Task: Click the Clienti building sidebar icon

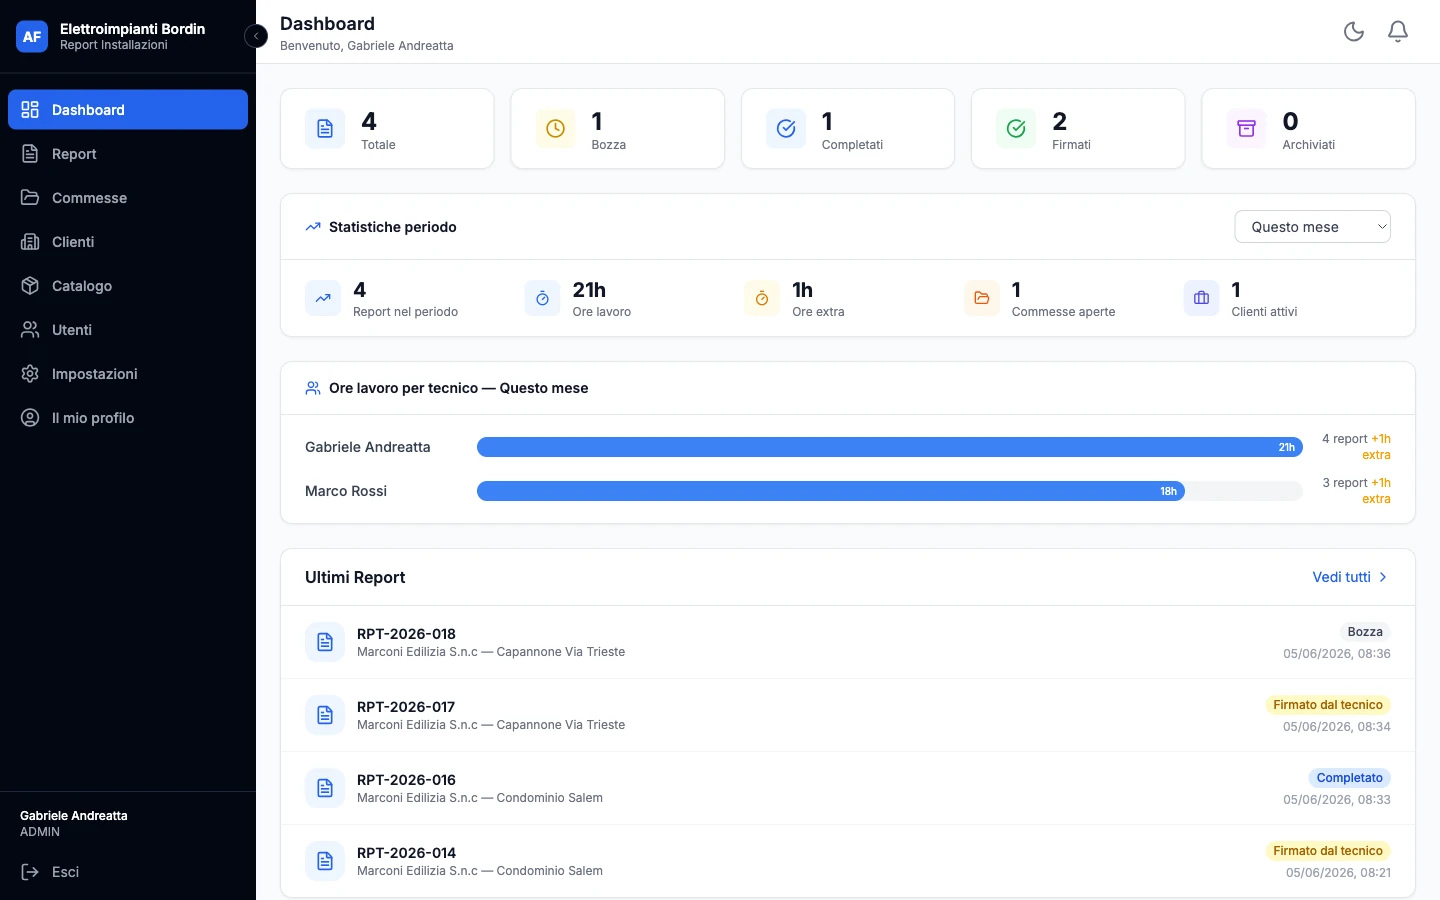Action: (30, 242)
